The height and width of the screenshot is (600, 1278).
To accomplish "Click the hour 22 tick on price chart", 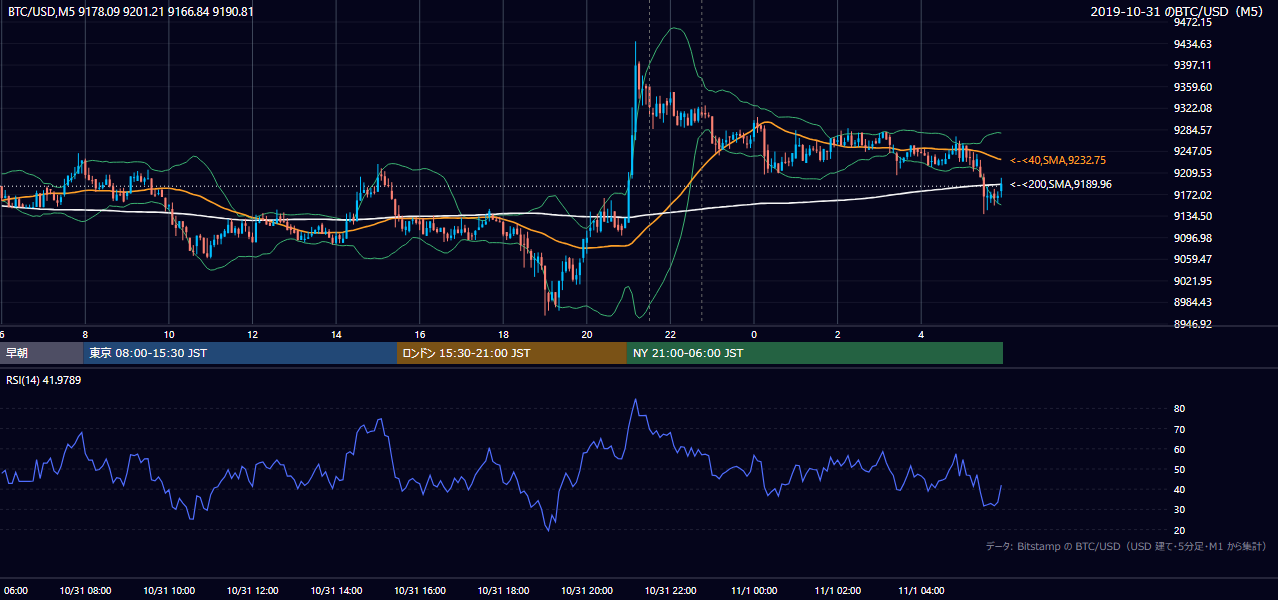I will (x=670, y=334).
